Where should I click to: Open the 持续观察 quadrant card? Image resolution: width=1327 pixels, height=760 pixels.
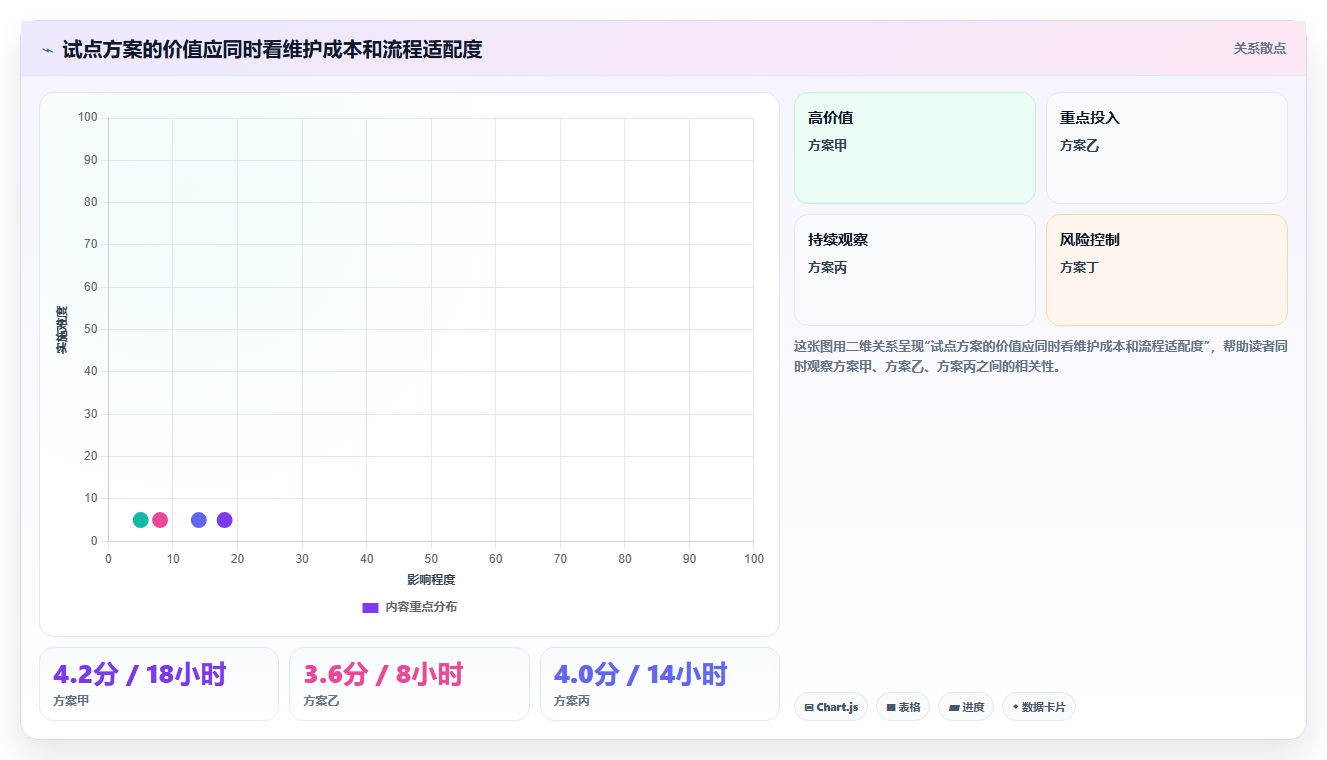pos(915,270)
